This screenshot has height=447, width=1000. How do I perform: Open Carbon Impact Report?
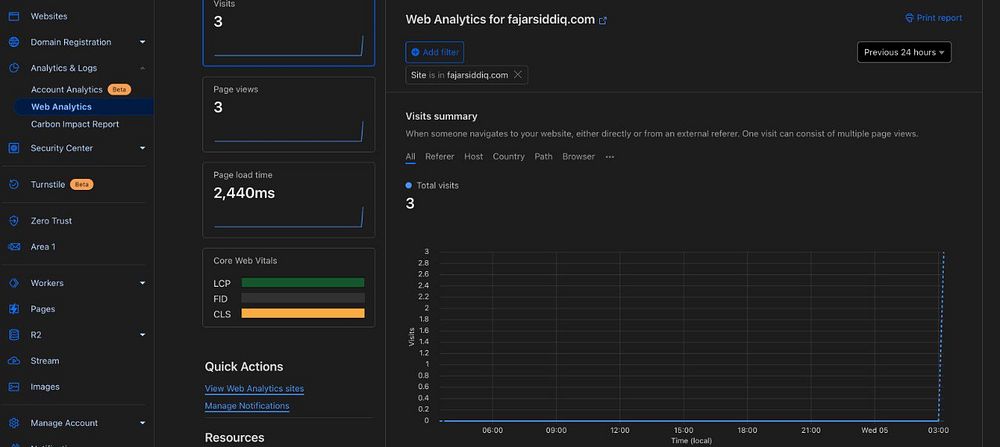click(75, 124)
